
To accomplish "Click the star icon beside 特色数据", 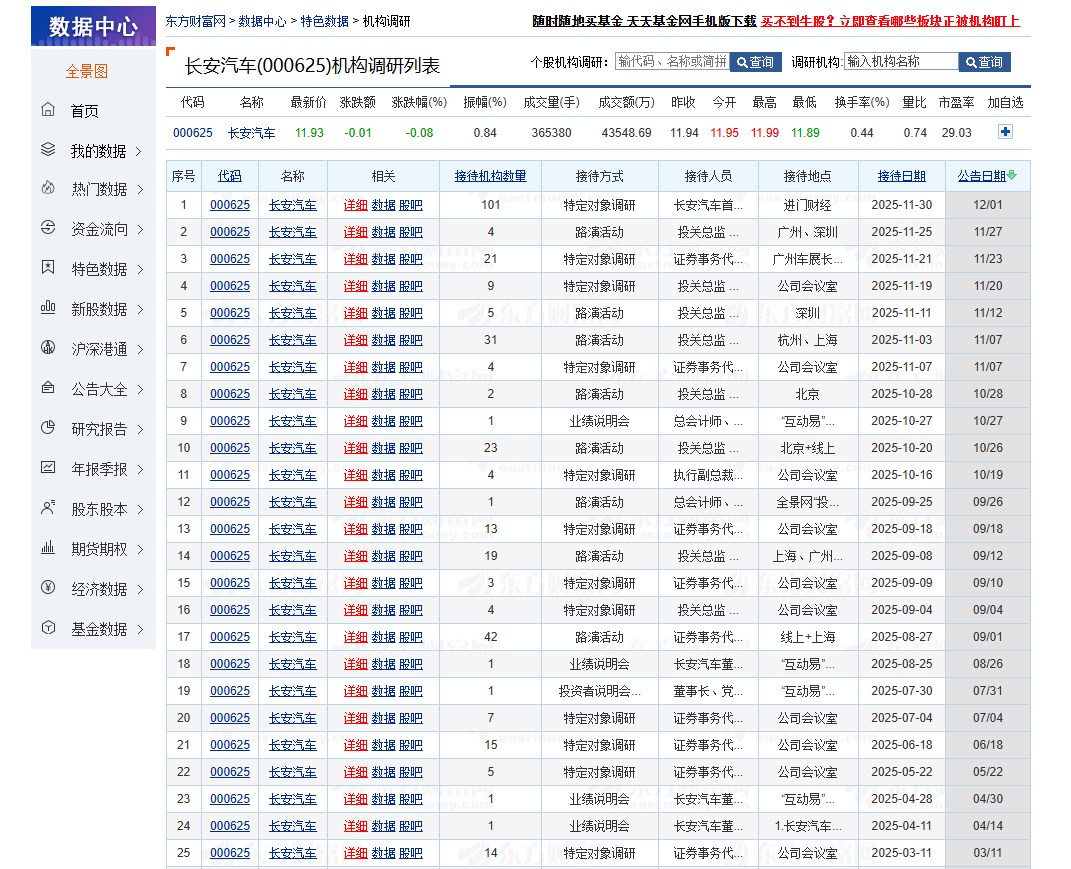I will 48,269.
